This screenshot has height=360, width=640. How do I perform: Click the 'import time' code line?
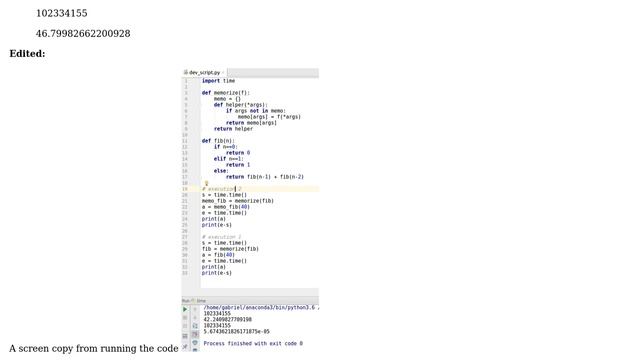218,81
